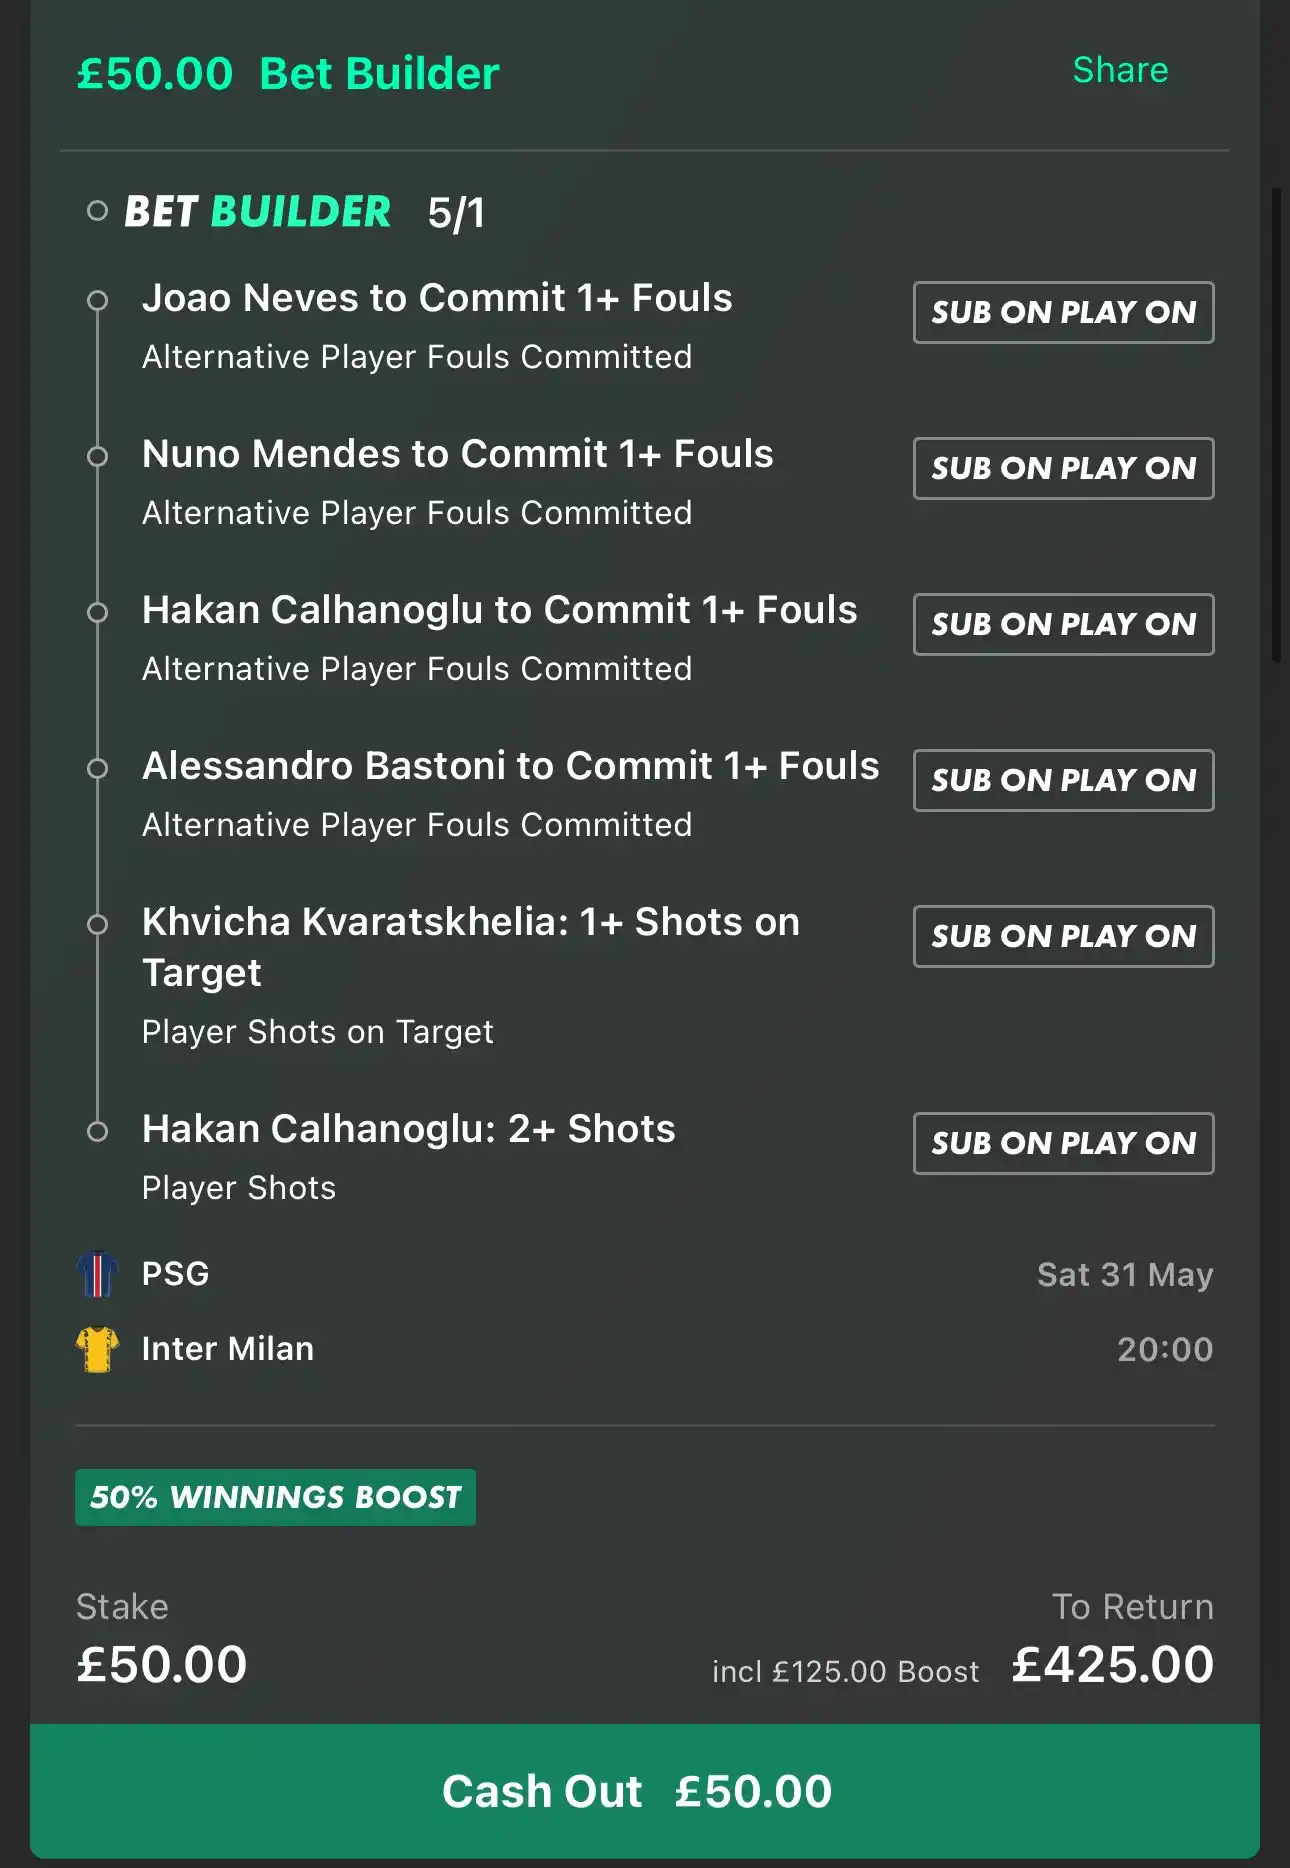Image resolution: width=1290 pixels, height=1868 pixels.
Task: Open the Hakan Calhanoglu 2+ Shots selection
Action: click(x=408, y=1129)
